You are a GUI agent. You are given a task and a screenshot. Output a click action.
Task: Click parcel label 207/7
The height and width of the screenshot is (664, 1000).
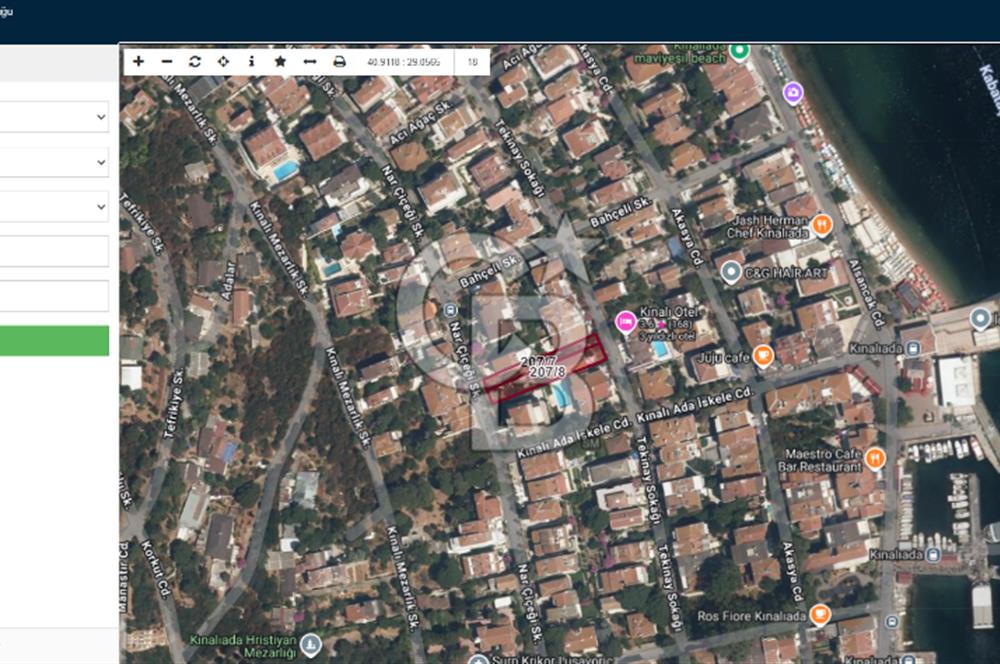coord(539,362)
